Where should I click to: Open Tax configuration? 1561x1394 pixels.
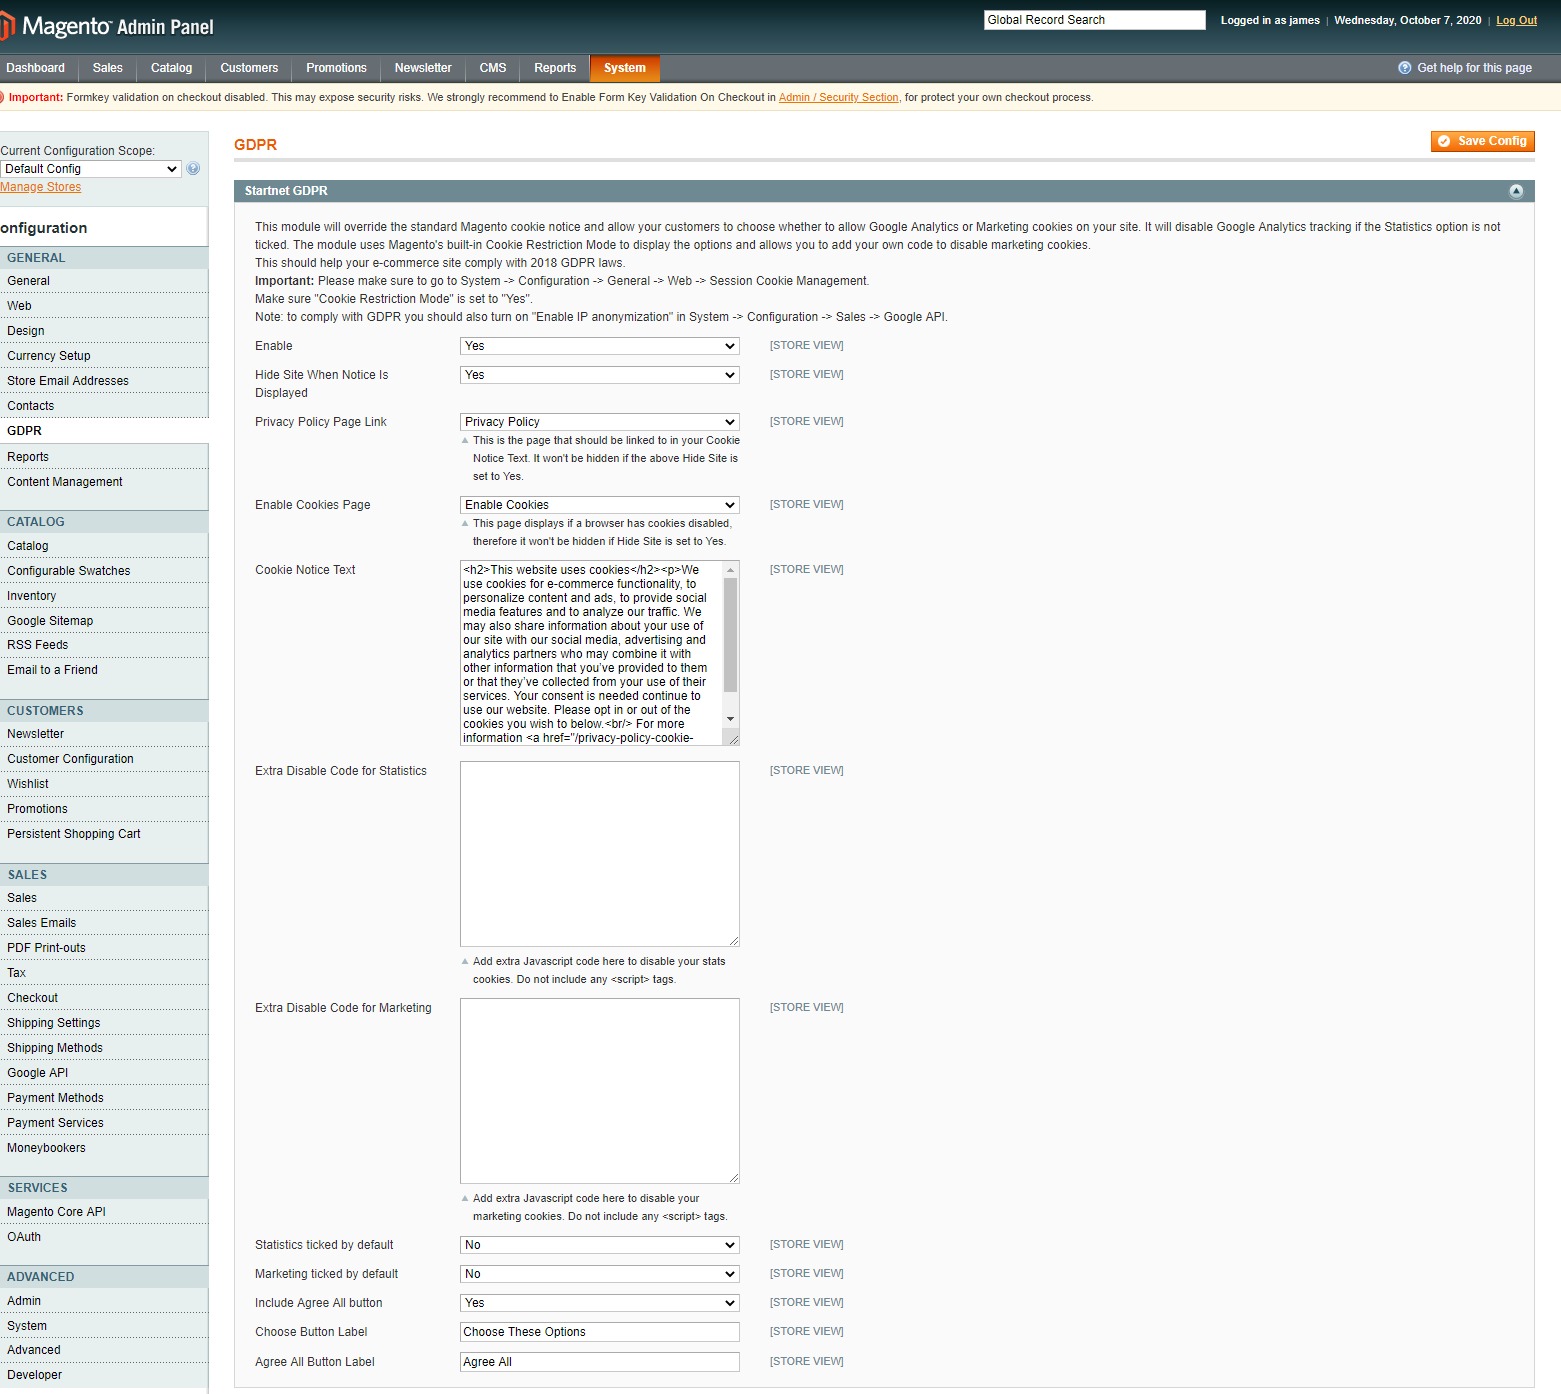(x=104, y=973)
